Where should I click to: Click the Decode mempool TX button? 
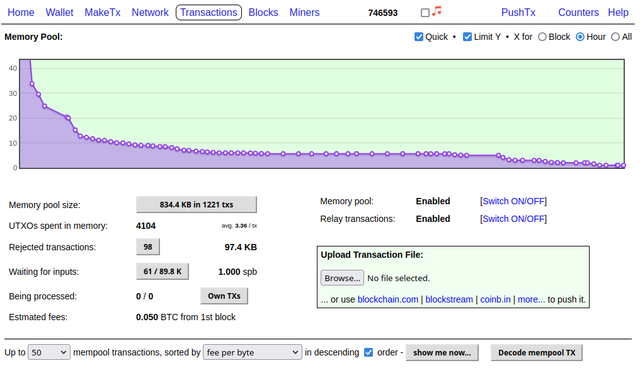click(537, 353)
